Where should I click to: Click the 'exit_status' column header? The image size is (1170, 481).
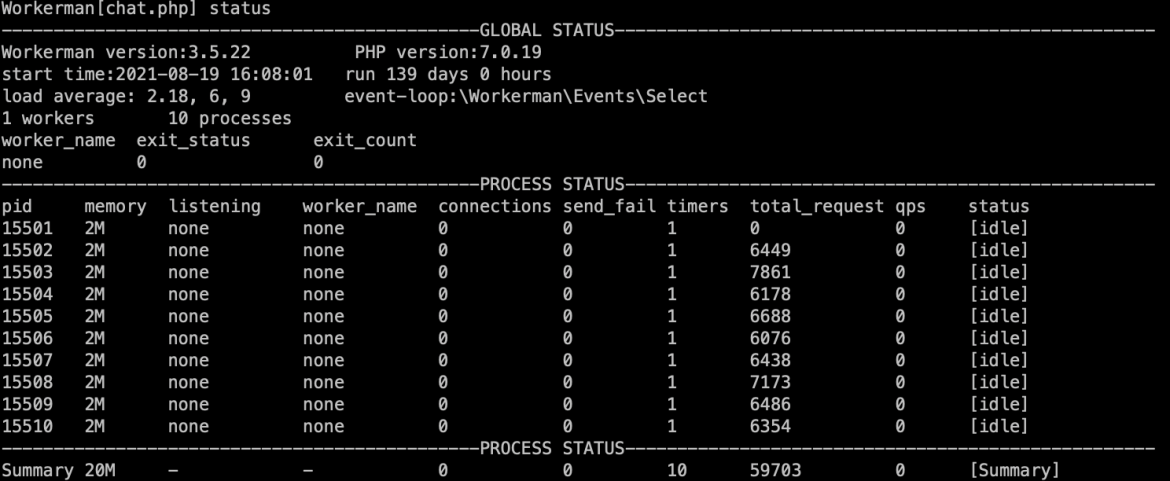click(193, 141)
